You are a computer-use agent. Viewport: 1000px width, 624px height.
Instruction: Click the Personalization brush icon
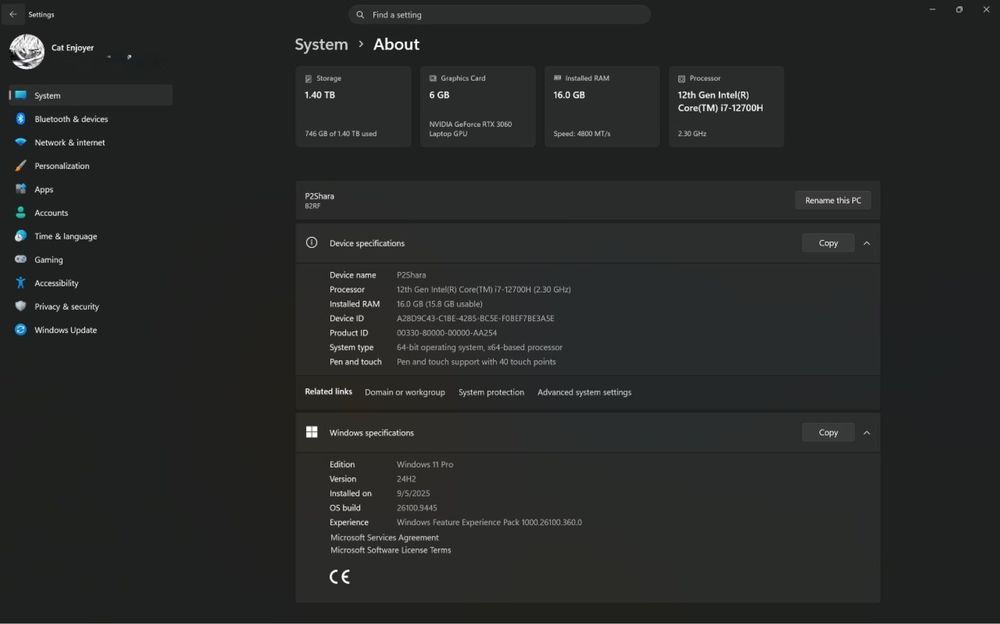[x=21, y=166]
